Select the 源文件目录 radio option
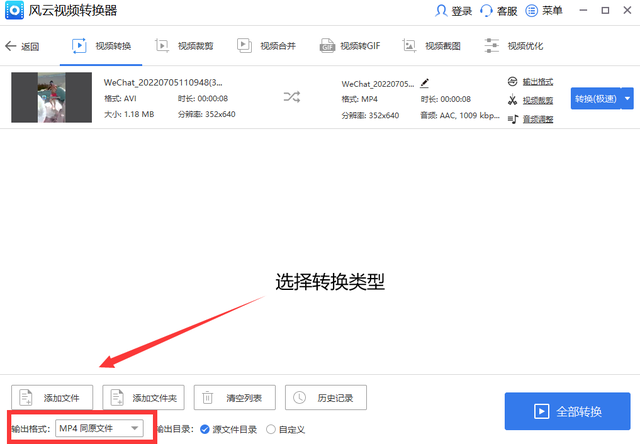This screenshot has height=444, width=640. pyautogui.click(x=204, y=429)
